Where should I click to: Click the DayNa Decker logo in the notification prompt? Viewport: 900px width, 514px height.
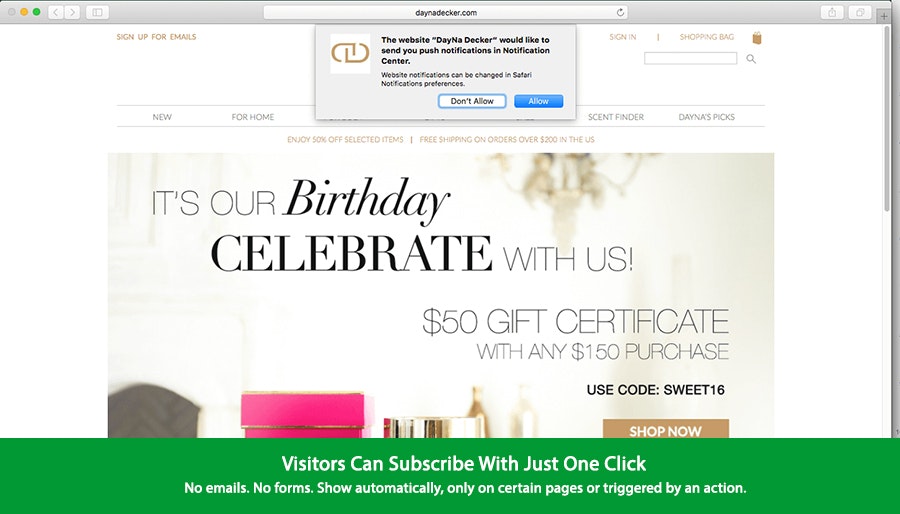[350, 53]
